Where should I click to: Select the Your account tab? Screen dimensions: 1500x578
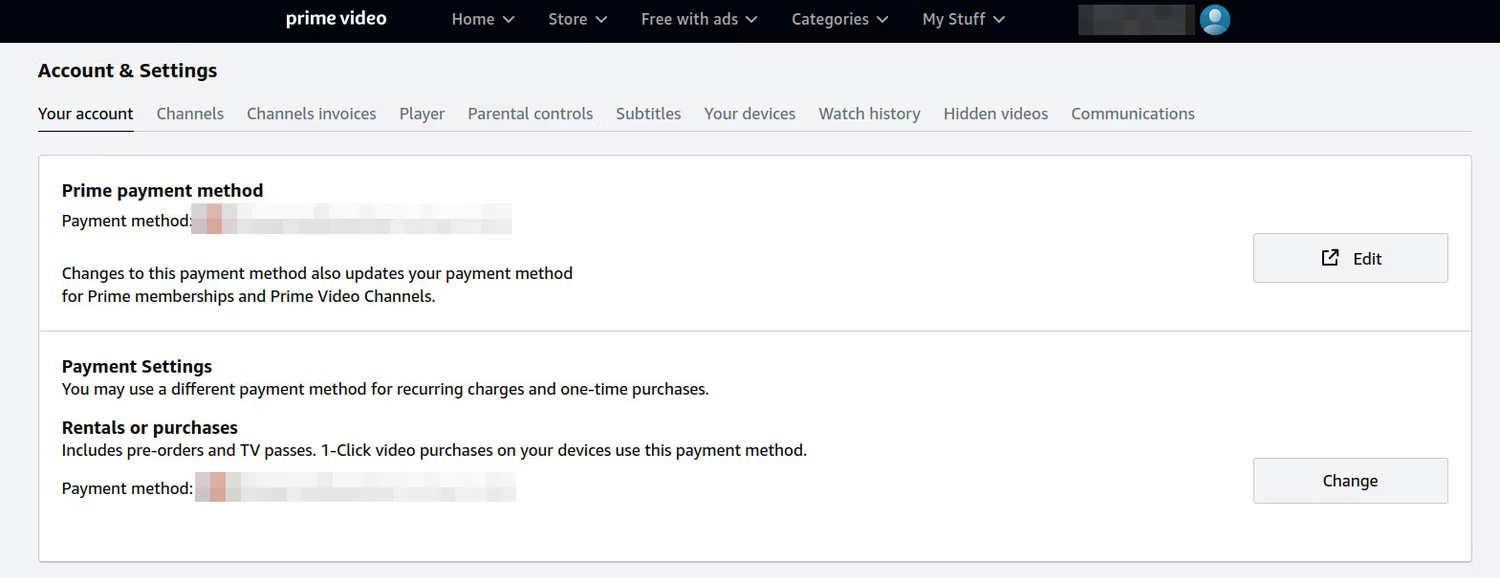[x=86, y=114]
